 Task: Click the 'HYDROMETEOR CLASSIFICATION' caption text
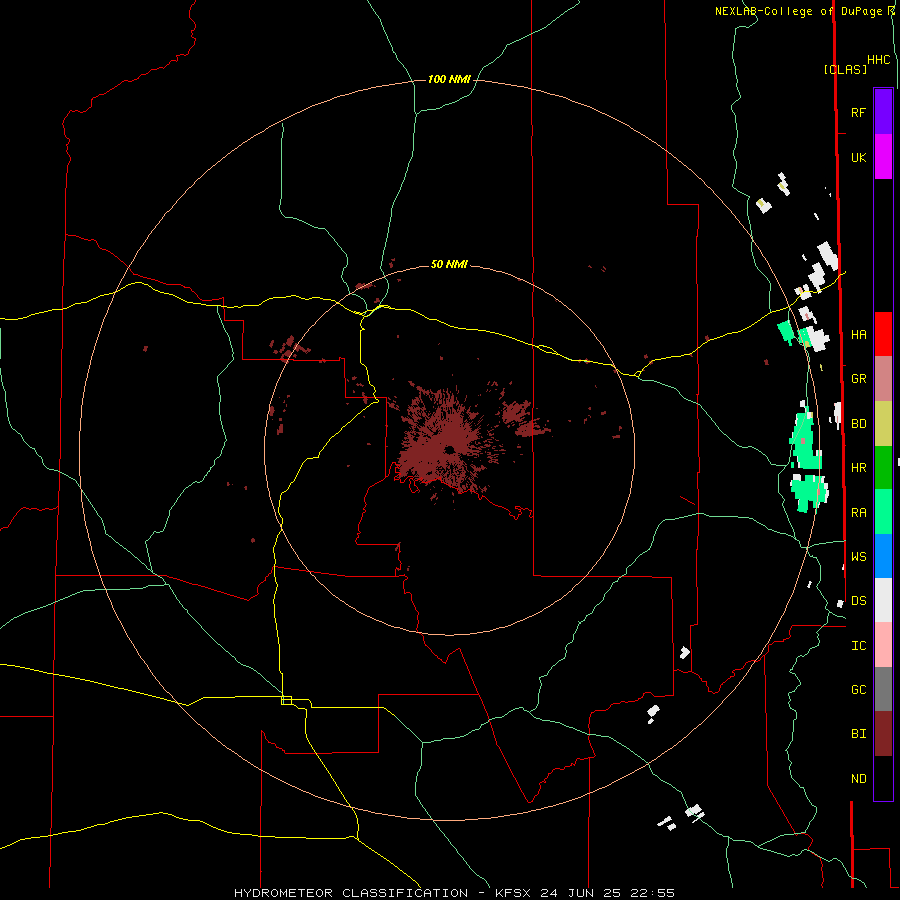[351, 893]
